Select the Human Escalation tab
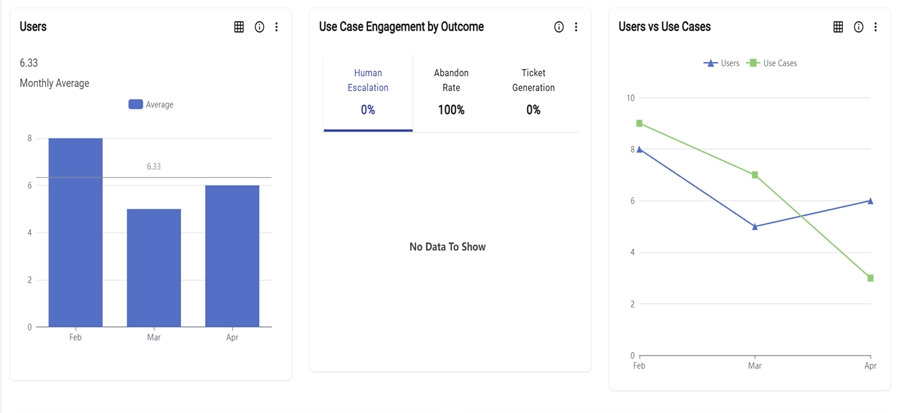Screen dimensions: 900x413 [x=368, y=91]
